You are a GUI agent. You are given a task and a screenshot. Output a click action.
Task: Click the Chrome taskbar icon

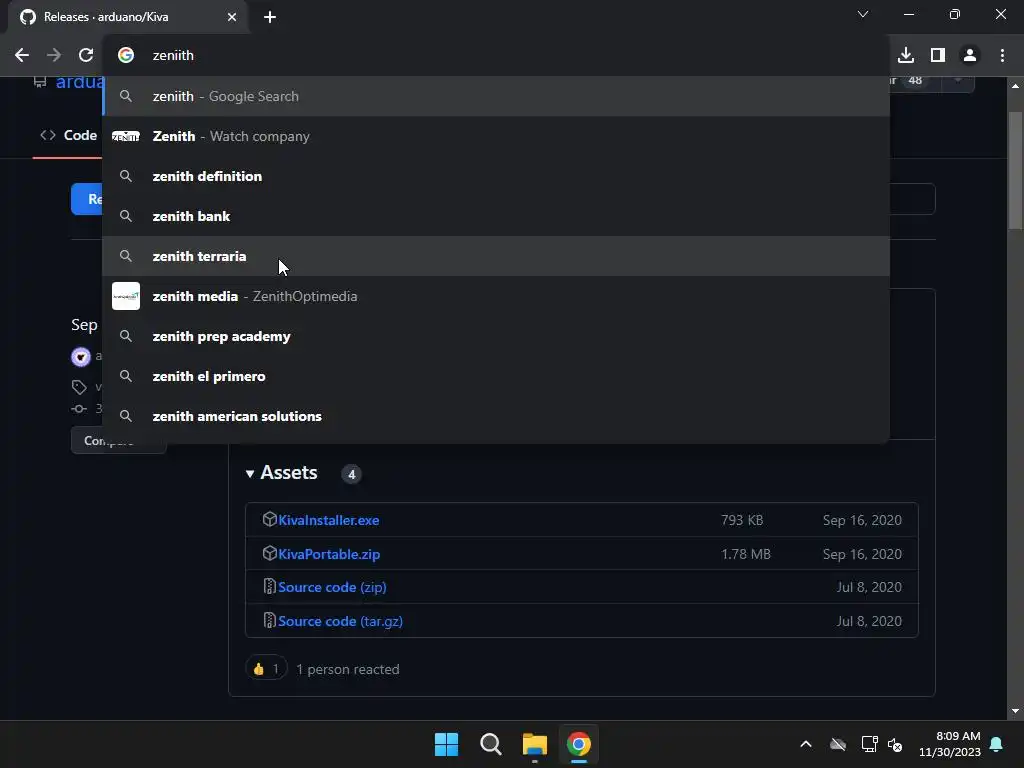point(579,744)
